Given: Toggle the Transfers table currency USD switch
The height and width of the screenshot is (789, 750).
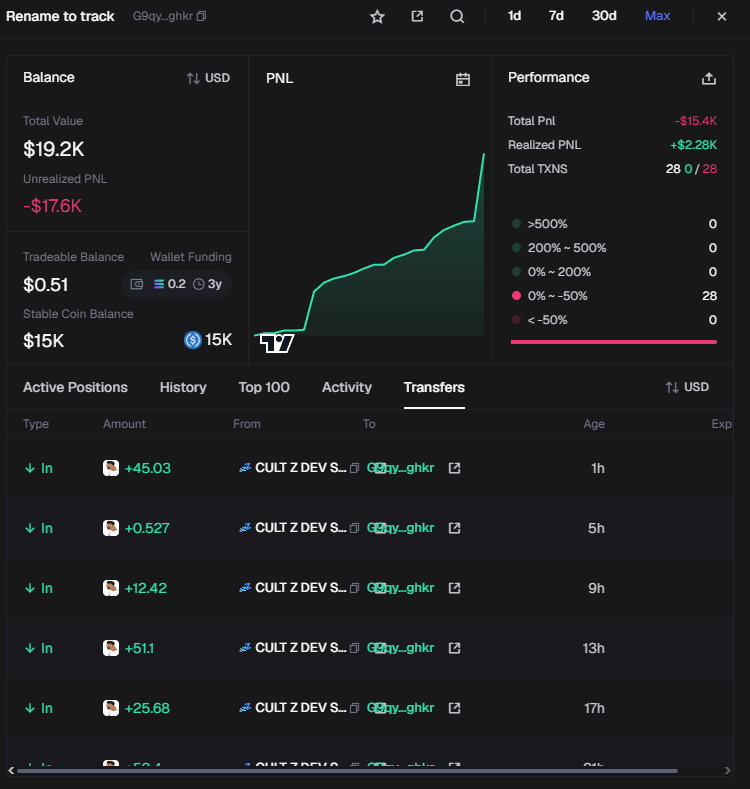Looking at the screenshot, I should 687,387.
